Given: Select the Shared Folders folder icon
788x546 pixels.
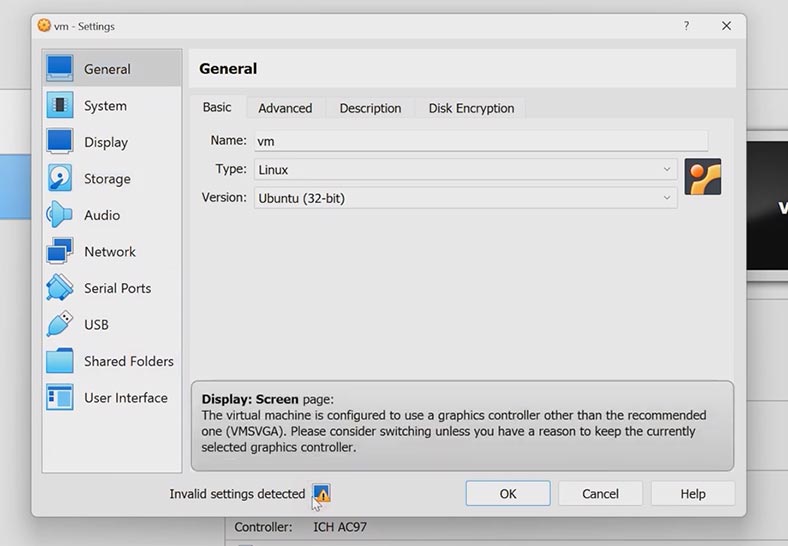Looking at the screenshot, I should 60,360.
